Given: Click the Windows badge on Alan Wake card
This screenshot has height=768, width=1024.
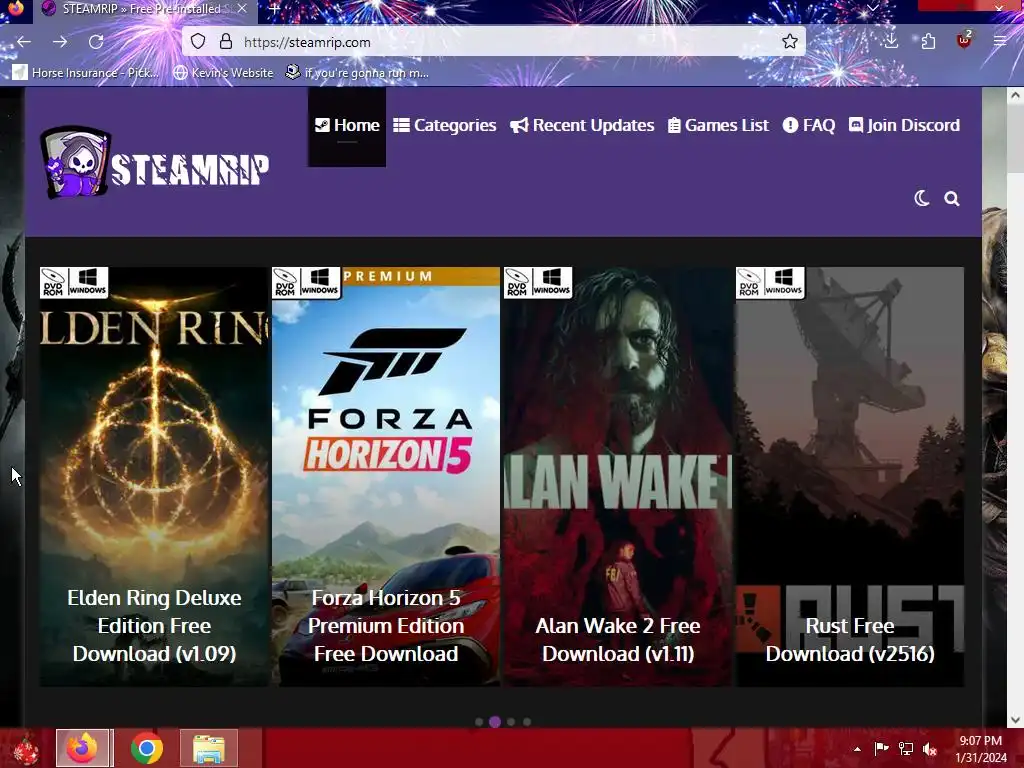Looking at the screenshot, I should [x=552, y=282].
